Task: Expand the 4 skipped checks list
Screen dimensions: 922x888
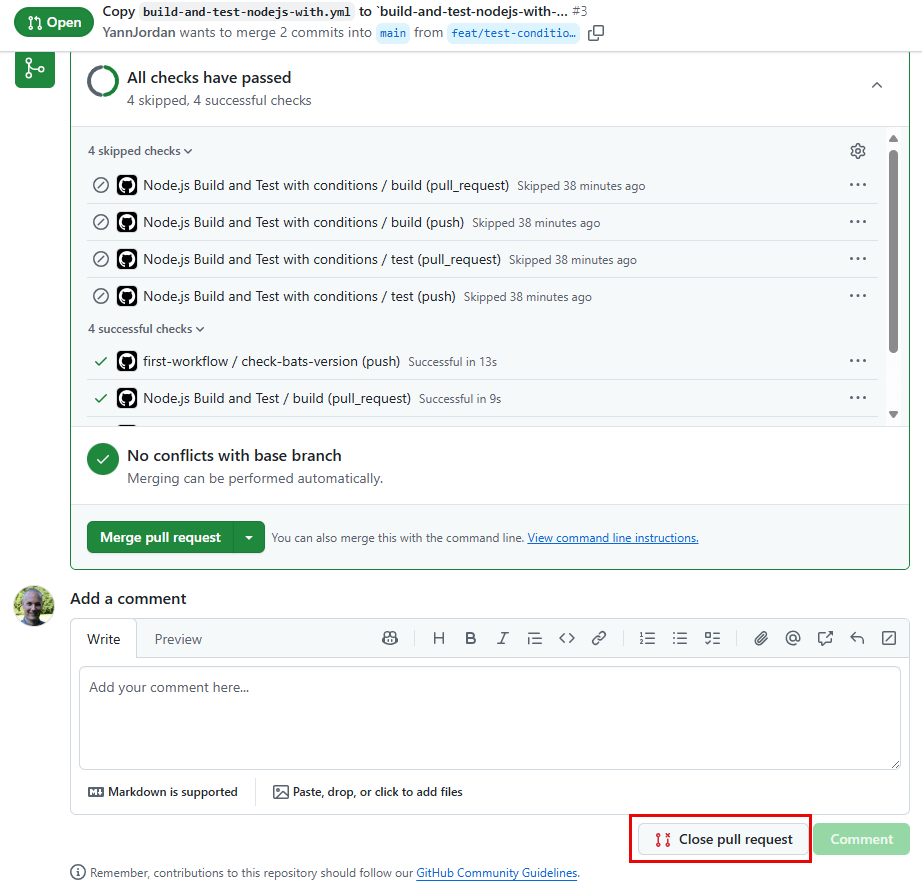Action: [x=139, y=150]
